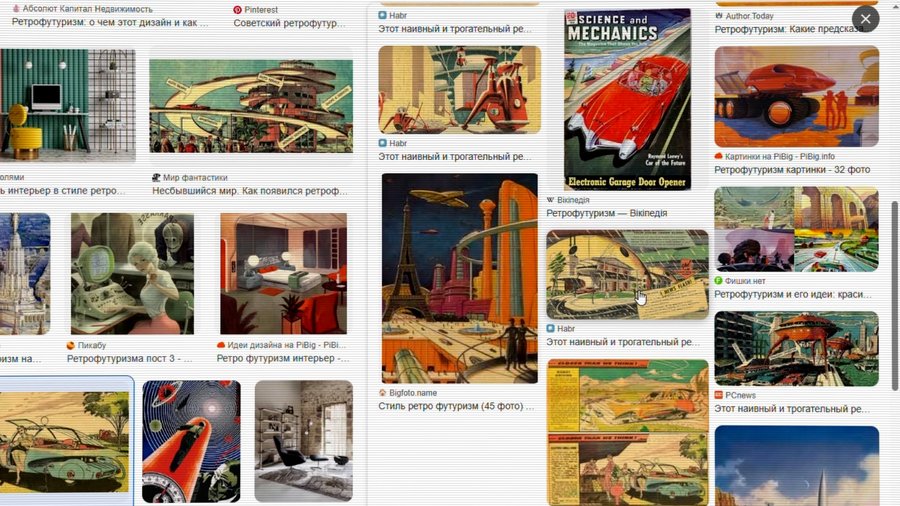Open the Ретрофутуризм — Вікіпедія link
This screenshot has width=900, height=506.
[x=607, y=213]
